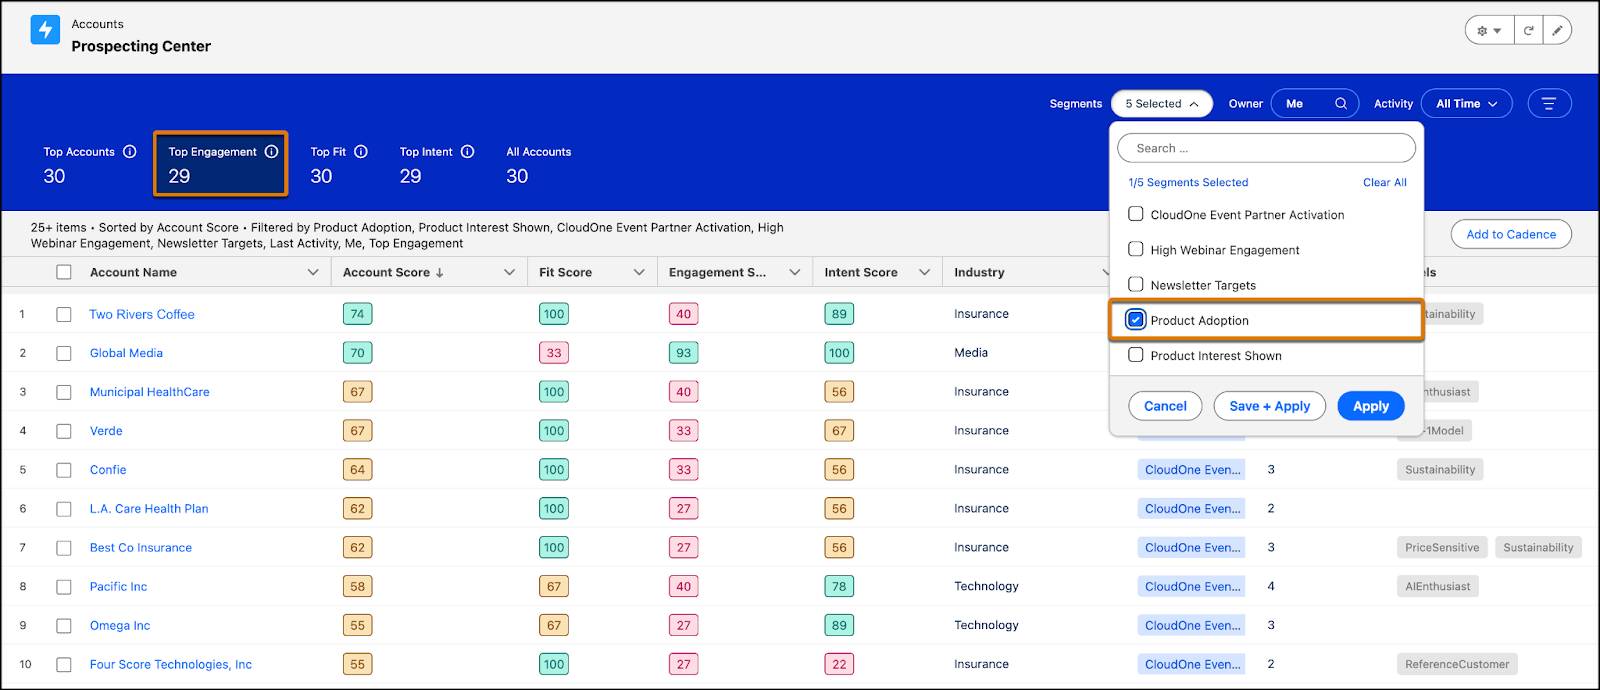Open the gear settings menu icon
The width and height of the screenshot is (1600, 690).
(1490, 31)
